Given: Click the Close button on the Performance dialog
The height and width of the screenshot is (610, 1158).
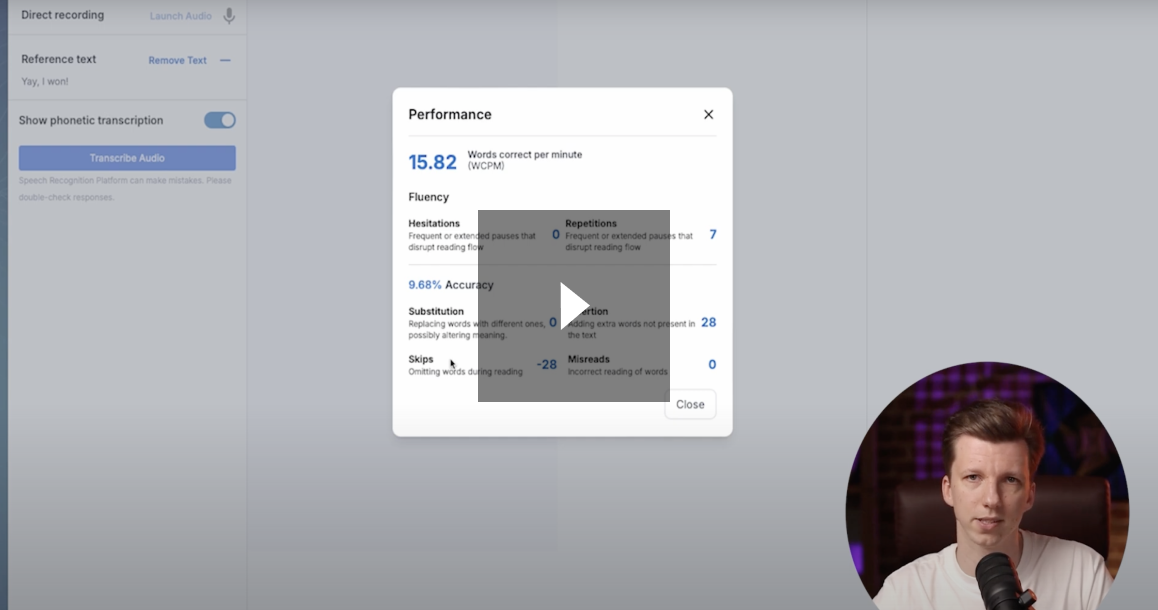Looking at the screenshot, I should [x=690, y=404].
